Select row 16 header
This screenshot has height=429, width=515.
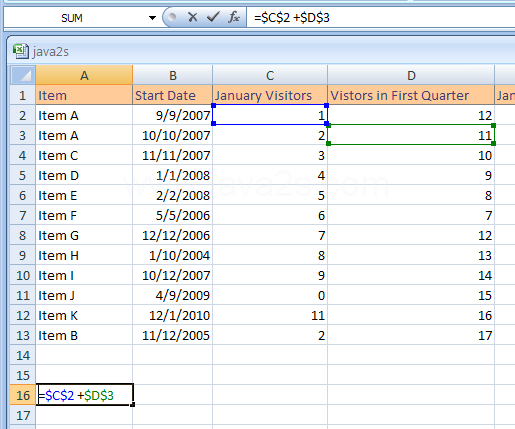click(23, 395)
